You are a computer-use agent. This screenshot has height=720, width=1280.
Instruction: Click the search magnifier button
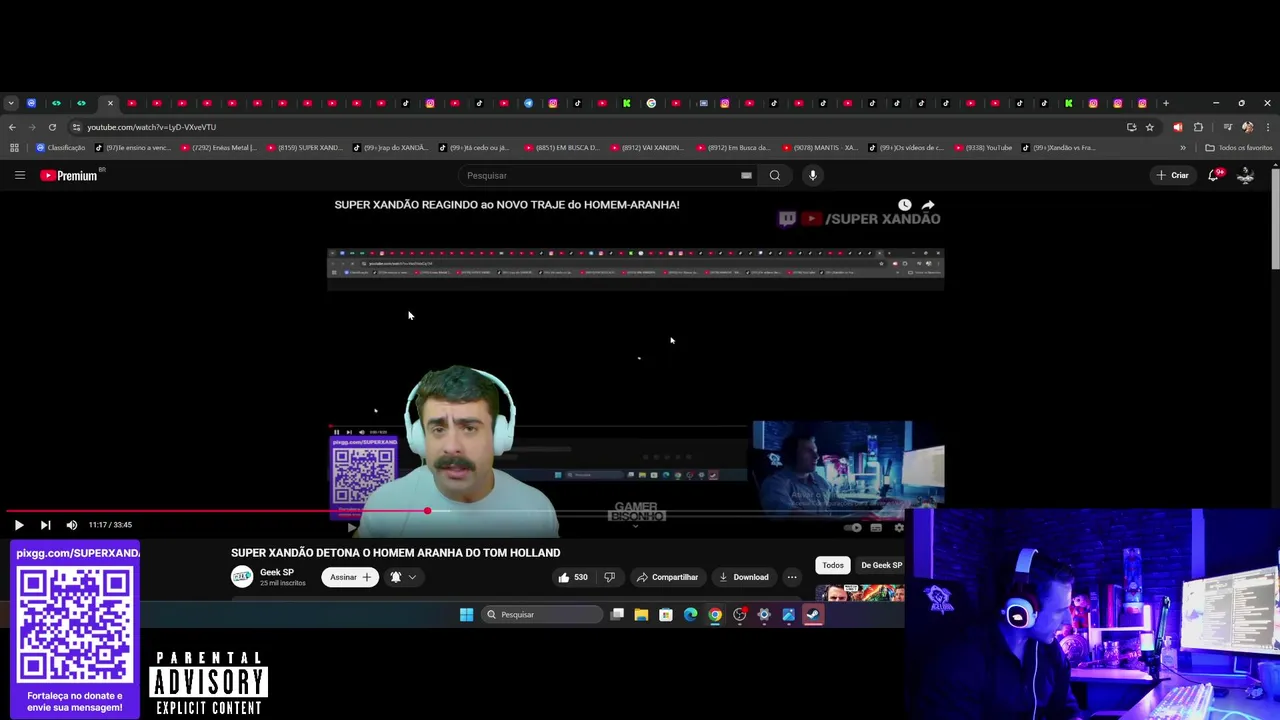774,175
